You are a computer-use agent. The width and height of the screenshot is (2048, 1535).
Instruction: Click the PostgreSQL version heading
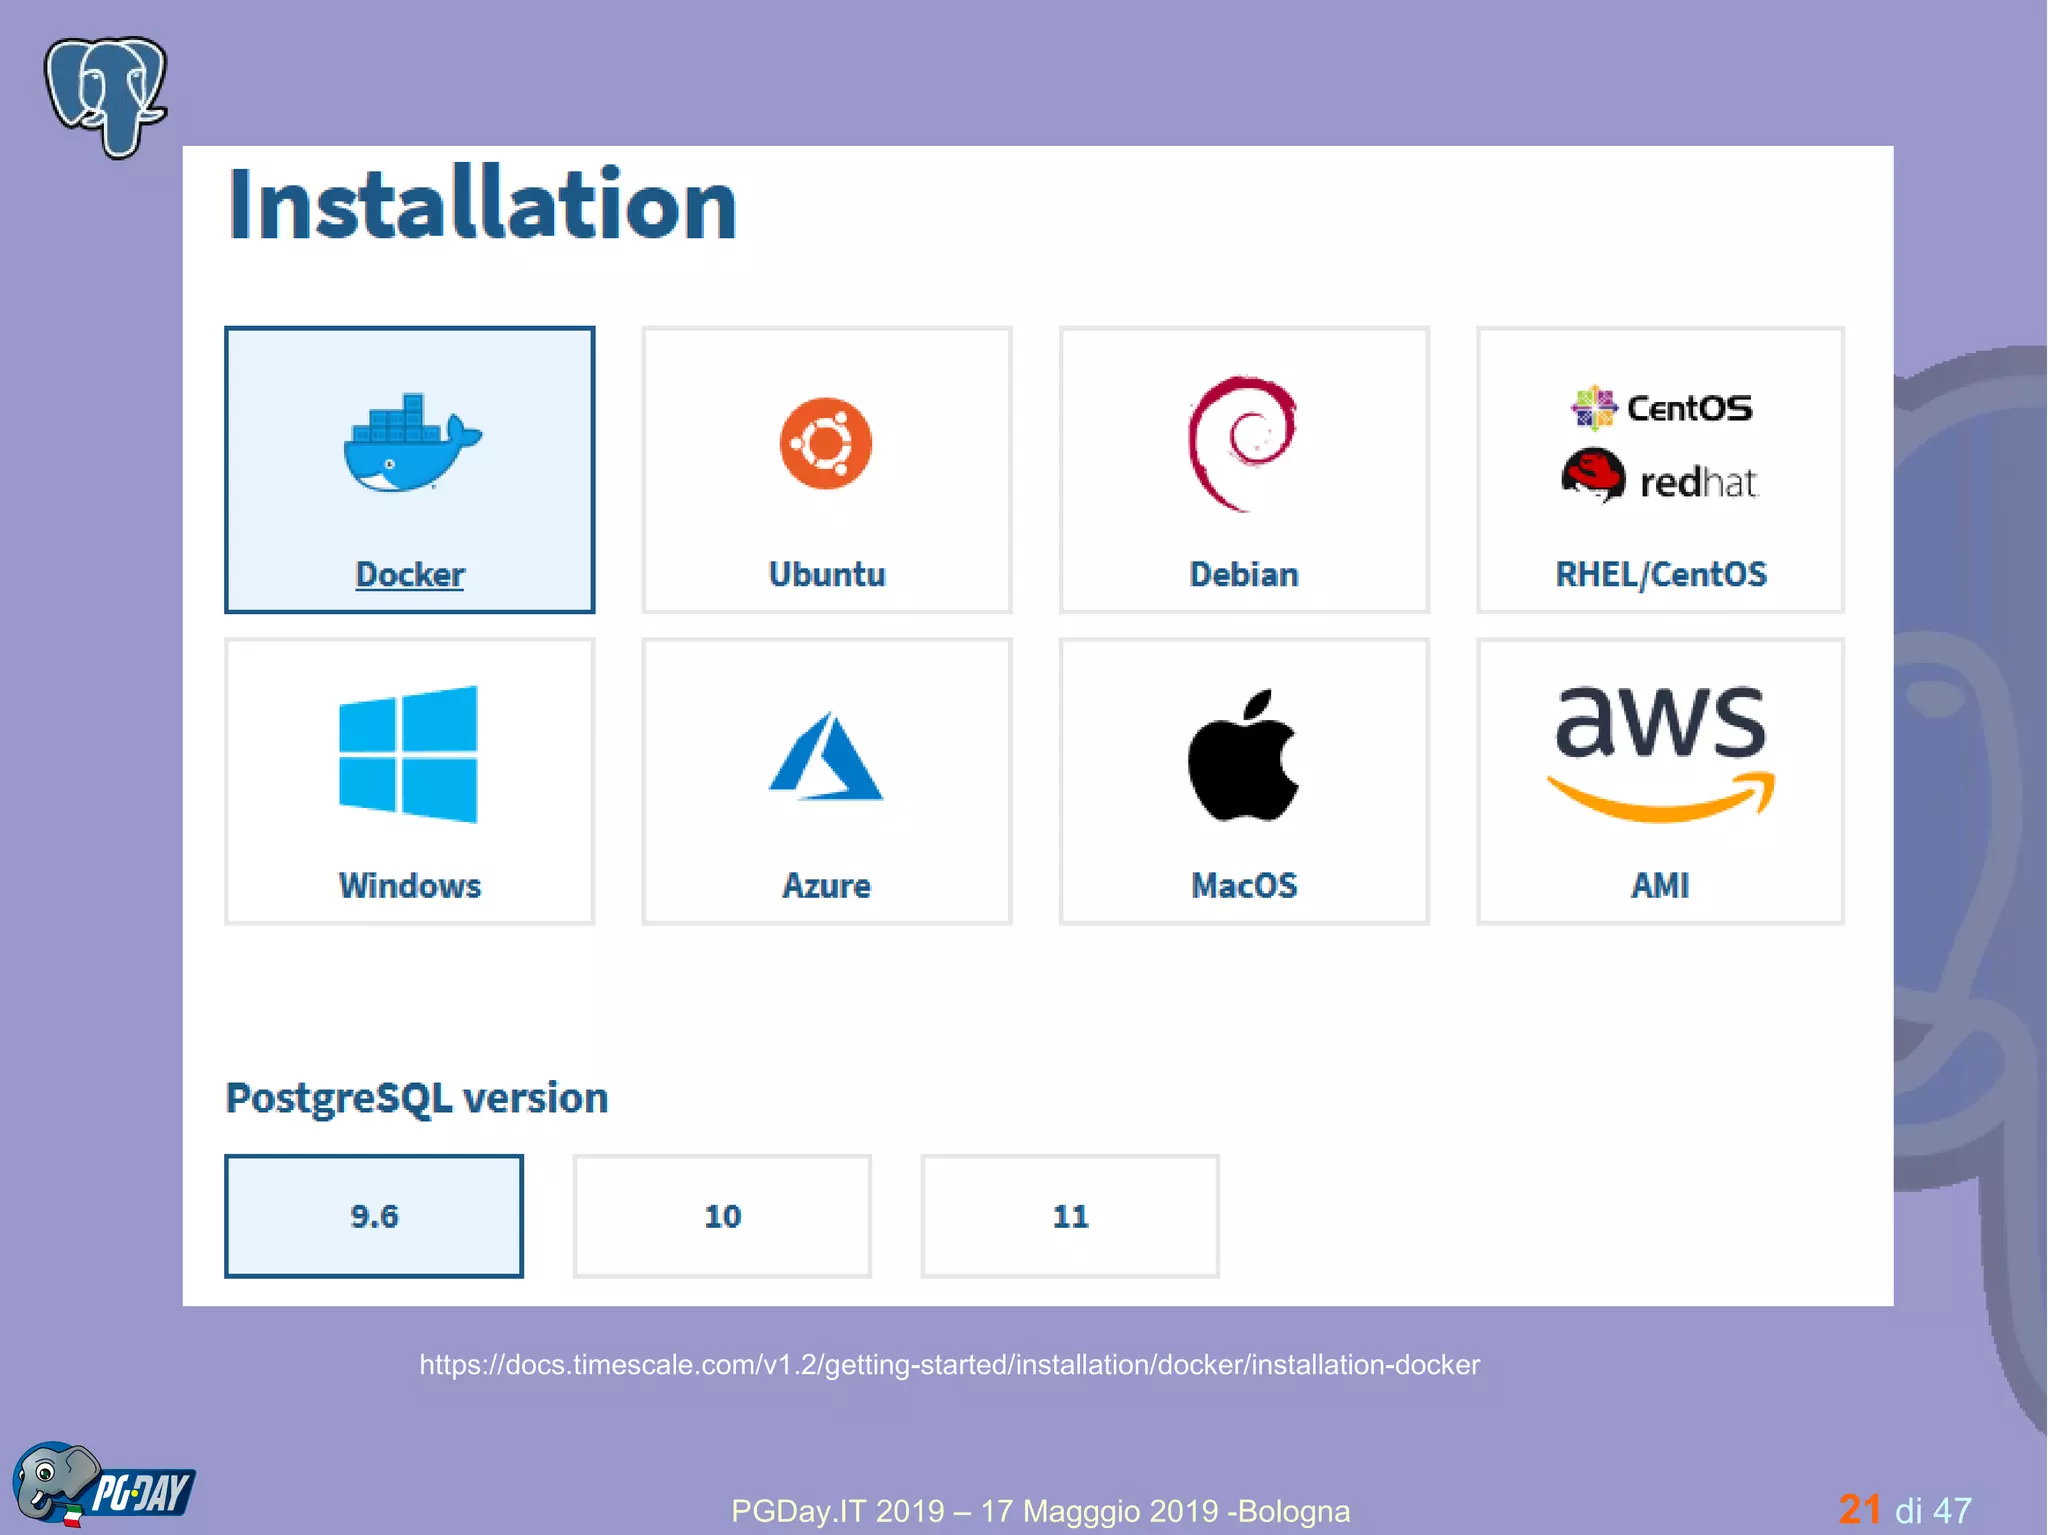click(417, 1098)
